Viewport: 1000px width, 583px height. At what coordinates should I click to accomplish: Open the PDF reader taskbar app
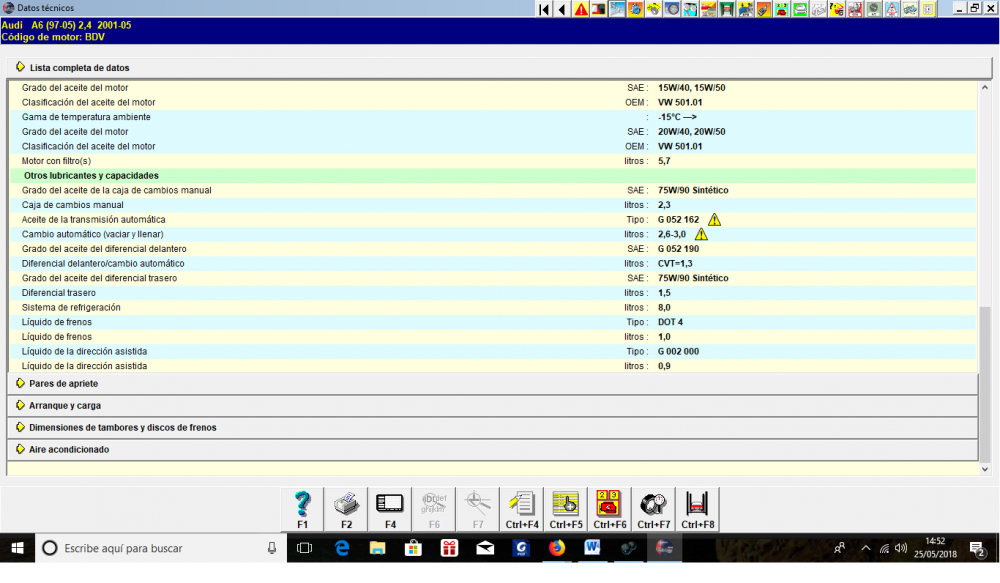[521, 548]
